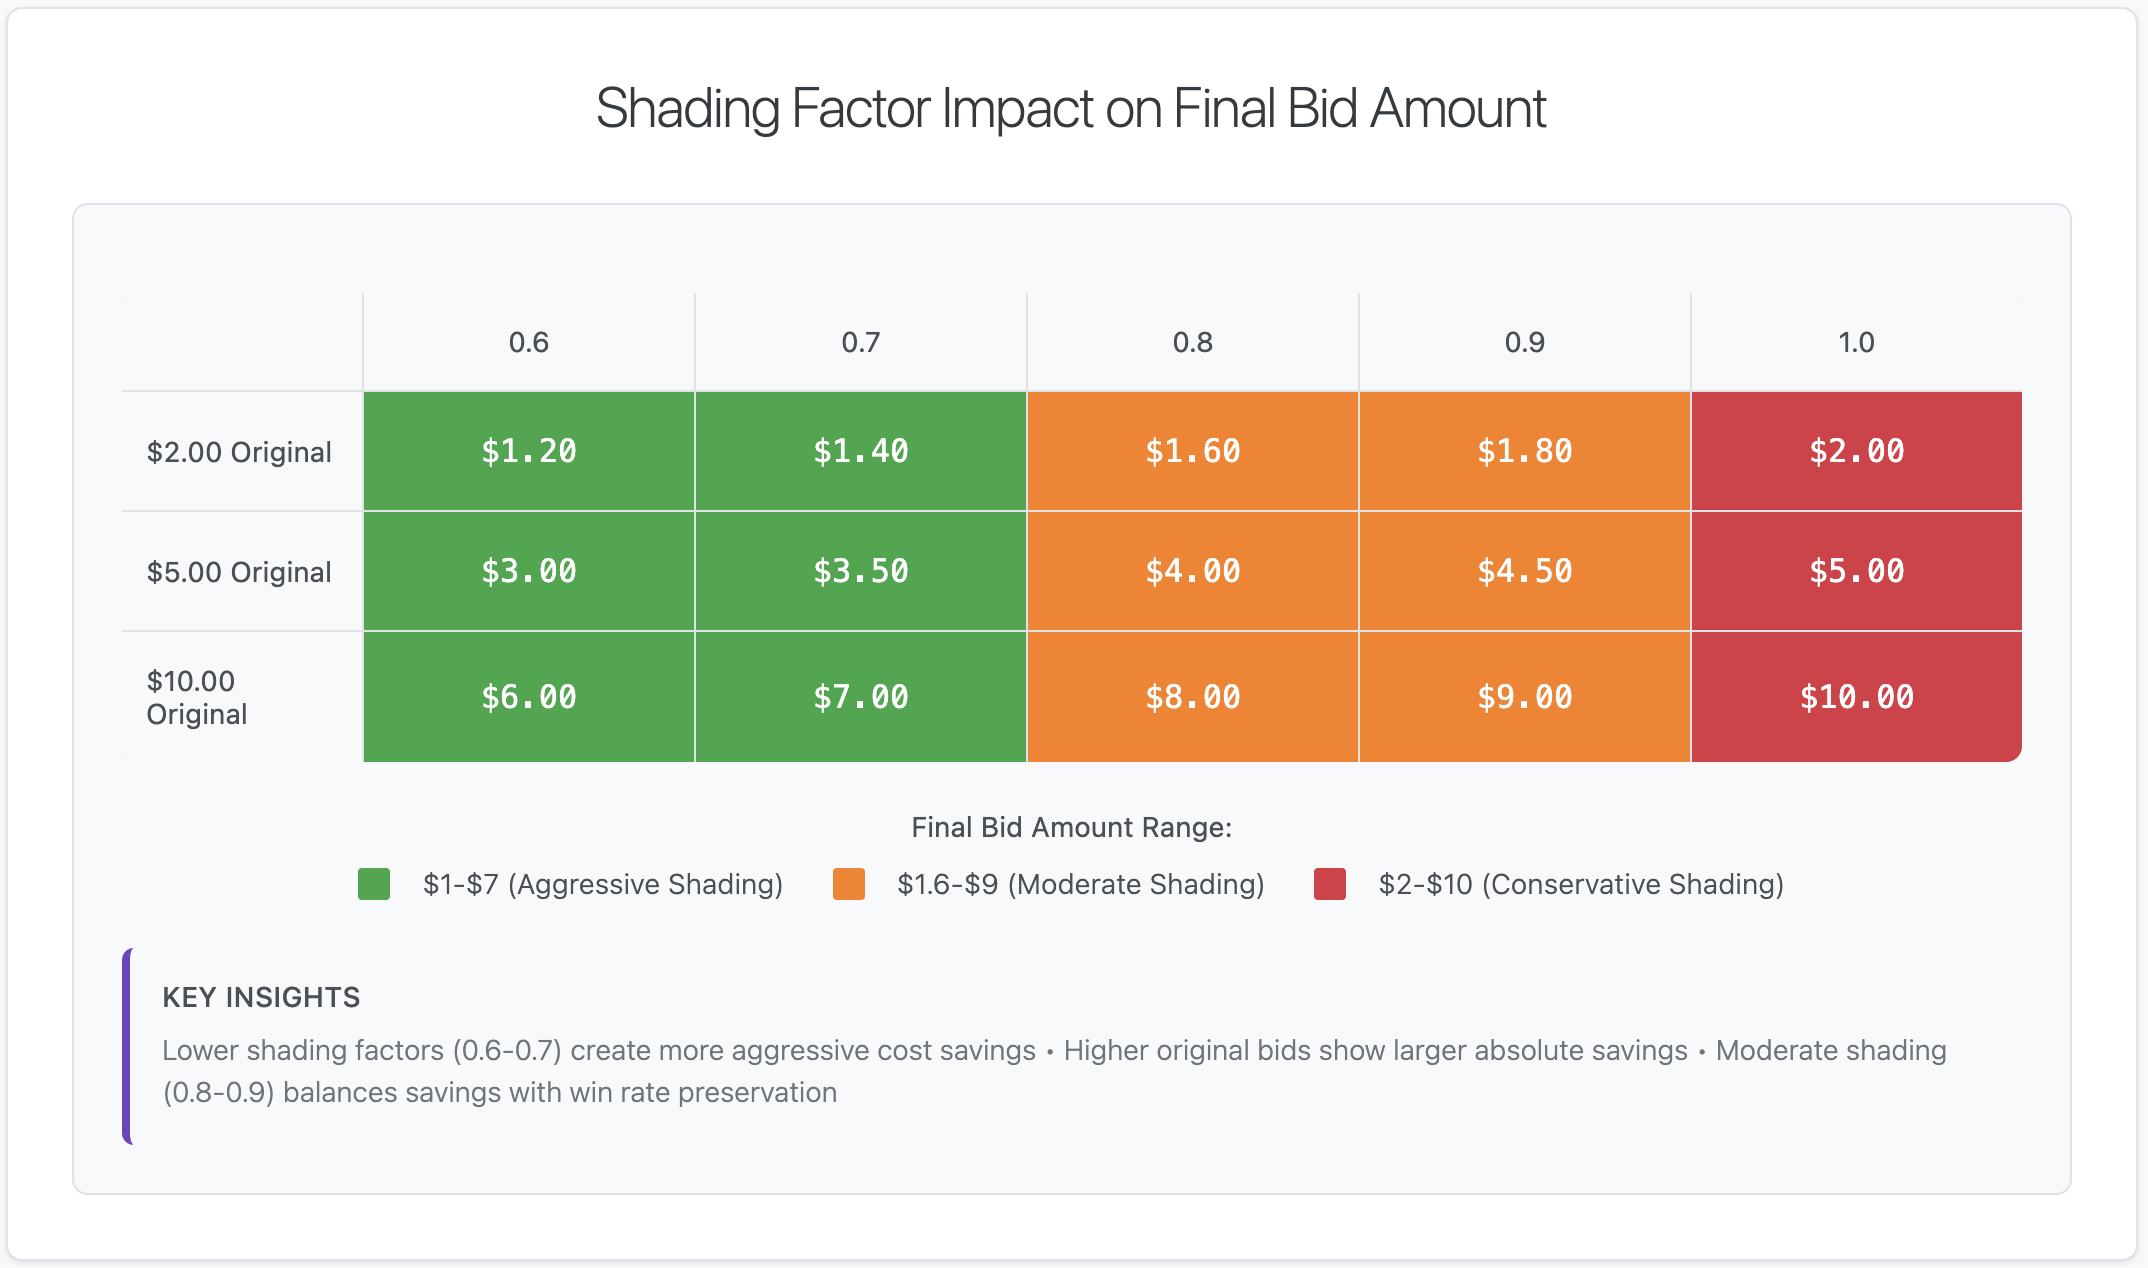Click the orange Moderate Shading legend swatch
2148x1268 pixels.
point(849,884)
